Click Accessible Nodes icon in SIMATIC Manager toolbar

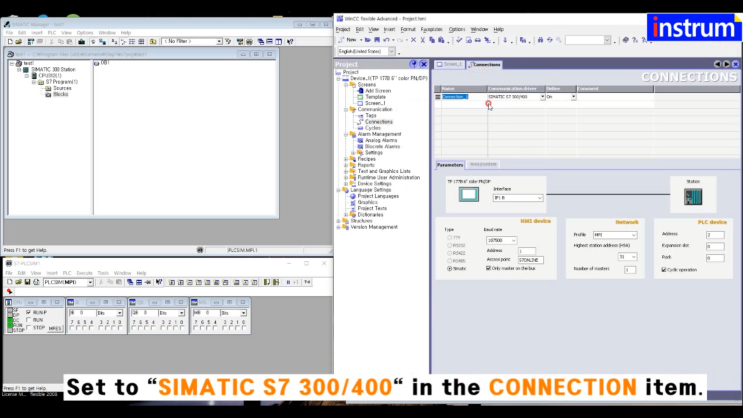pos(31,42)
